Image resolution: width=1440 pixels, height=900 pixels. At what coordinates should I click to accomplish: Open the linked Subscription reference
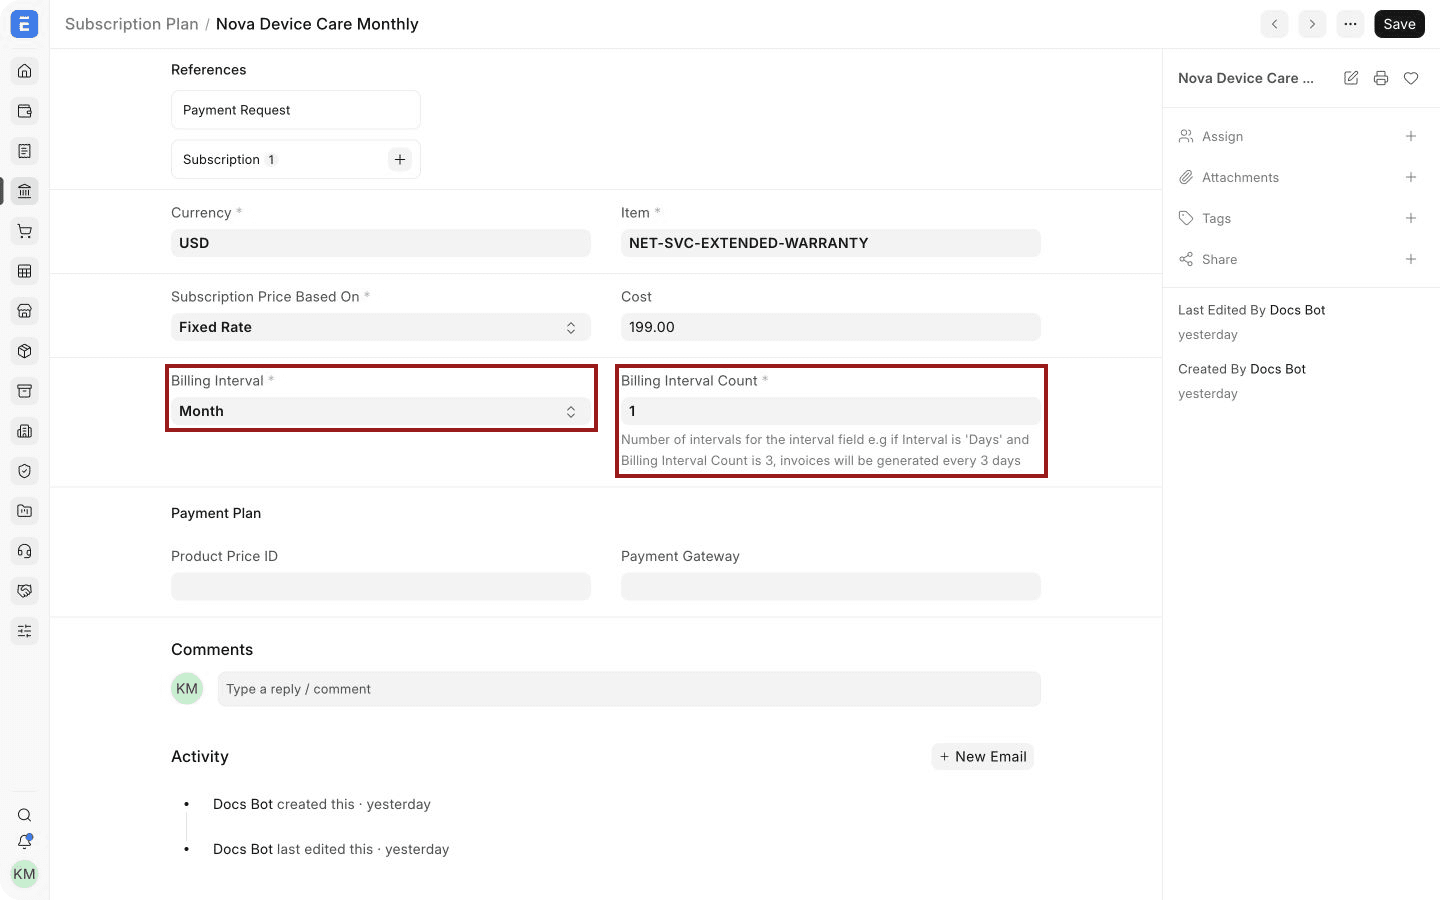coord(221,159)
